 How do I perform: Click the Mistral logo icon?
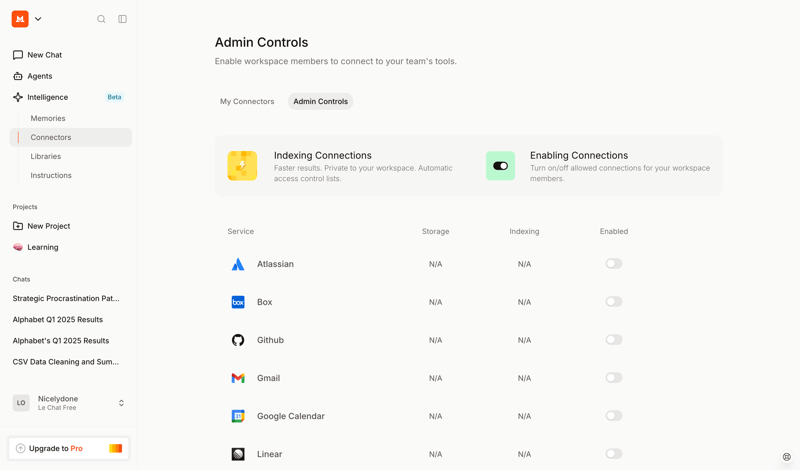(x=20, y=19)
